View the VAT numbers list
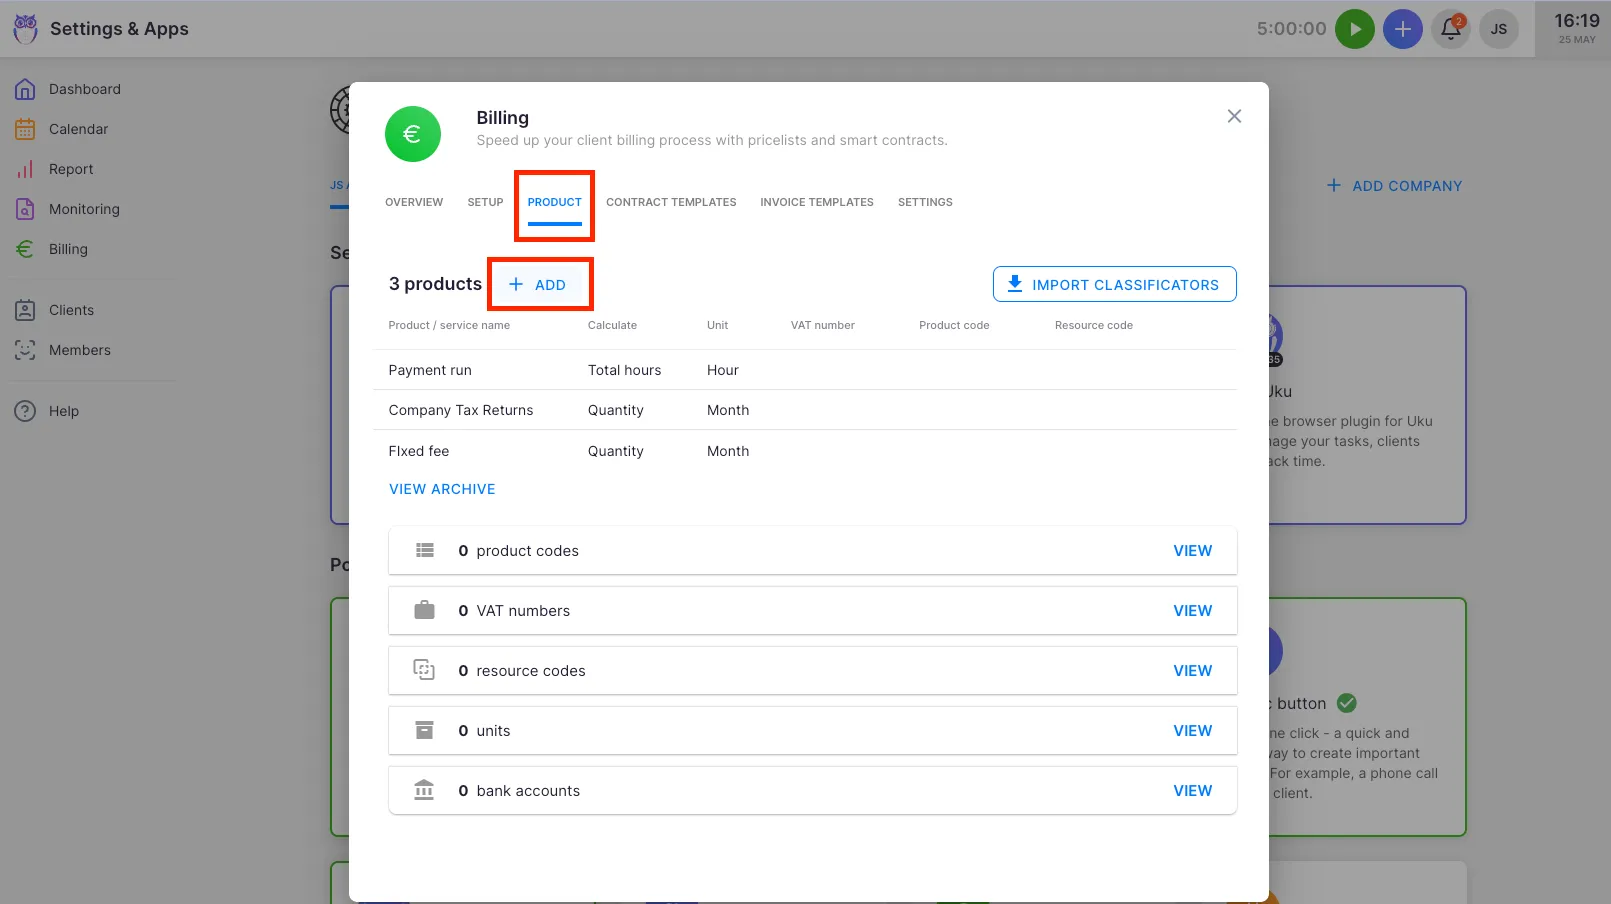 [x=1192, y=611]
